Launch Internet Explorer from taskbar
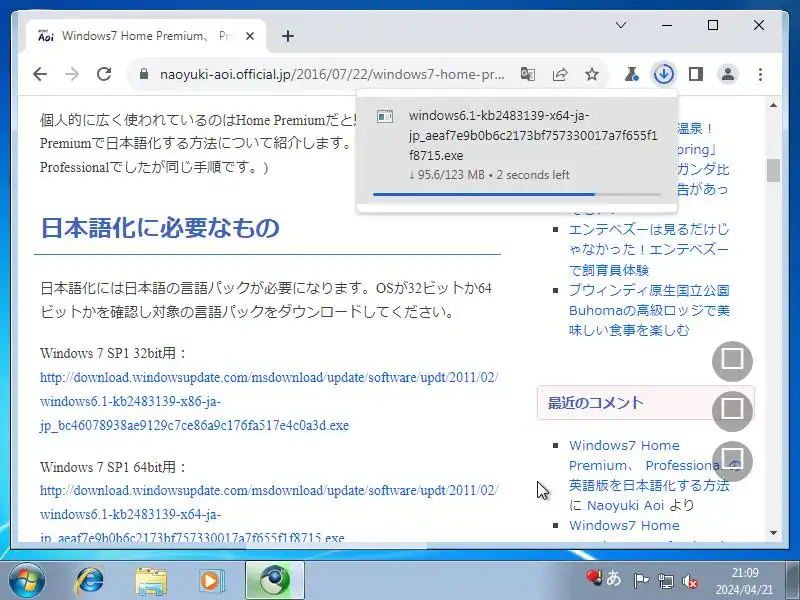The width and height of the screenshot is (800, 600). coord(90,581)
